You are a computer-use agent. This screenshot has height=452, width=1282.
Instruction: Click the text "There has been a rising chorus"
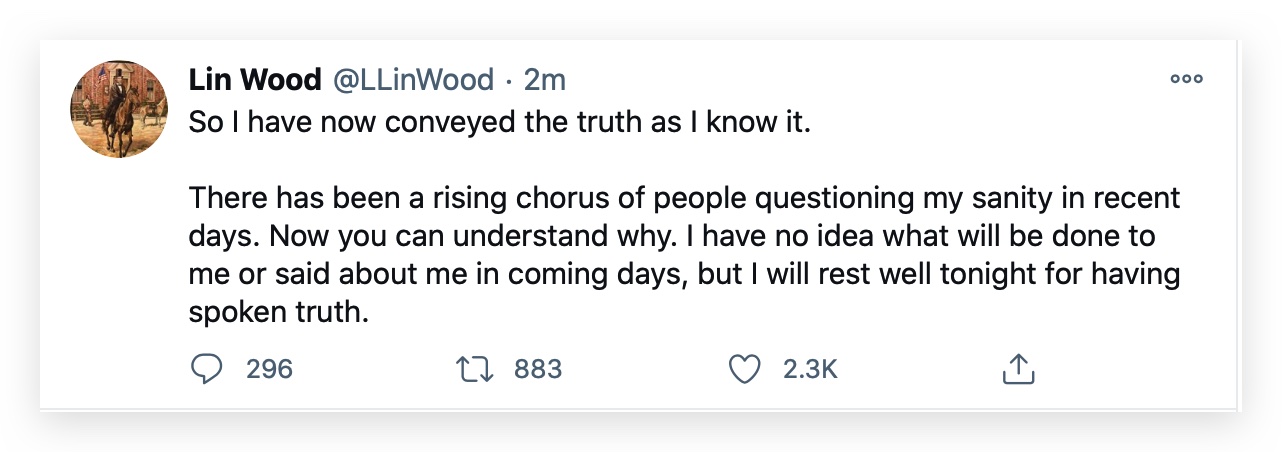click(x=402, y=198)
